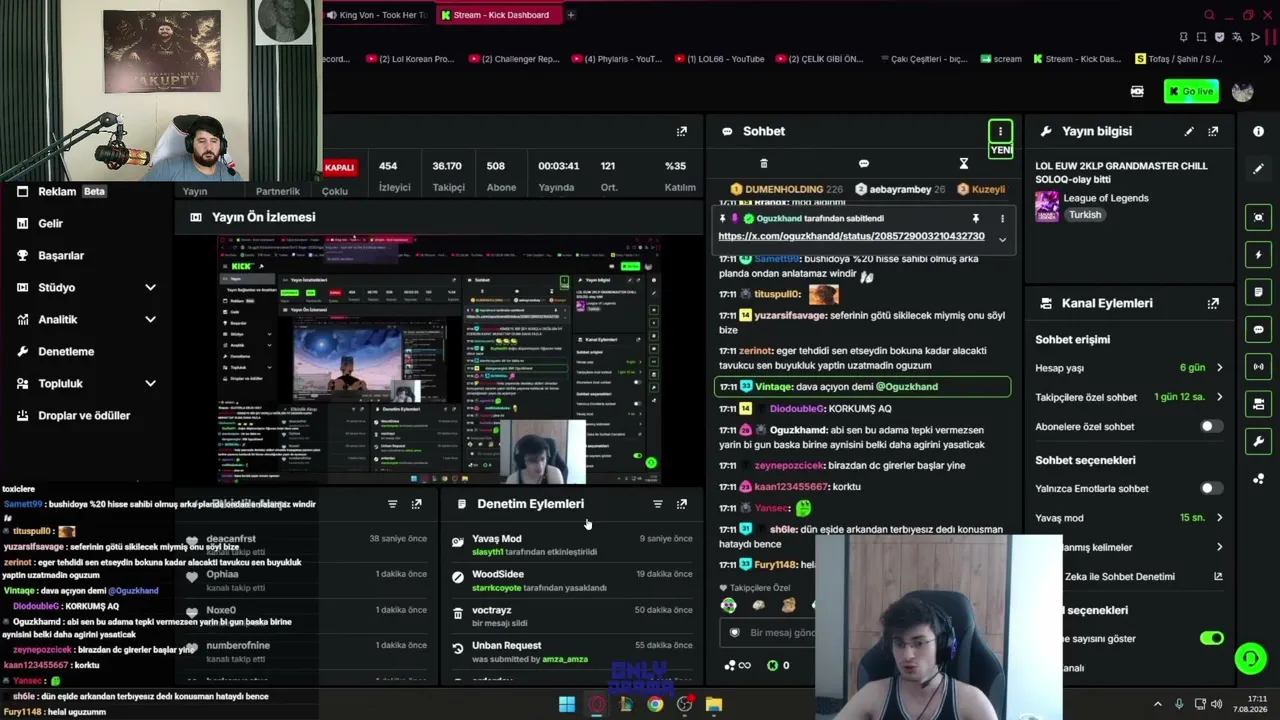Image resolution: width=1280 pixels, height=720 pixels.
Task: Open Yavaş mod setting (15 sn.)
Action: [1129, 518]
